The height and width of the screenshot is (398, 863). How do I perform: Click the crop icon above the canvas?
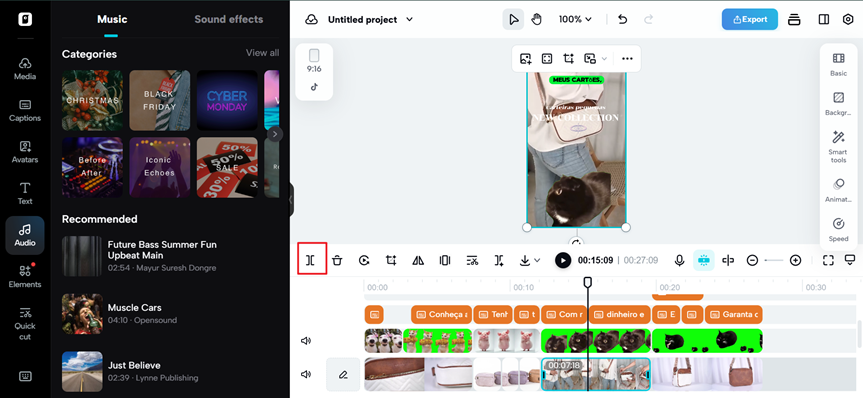pos(569,58)
